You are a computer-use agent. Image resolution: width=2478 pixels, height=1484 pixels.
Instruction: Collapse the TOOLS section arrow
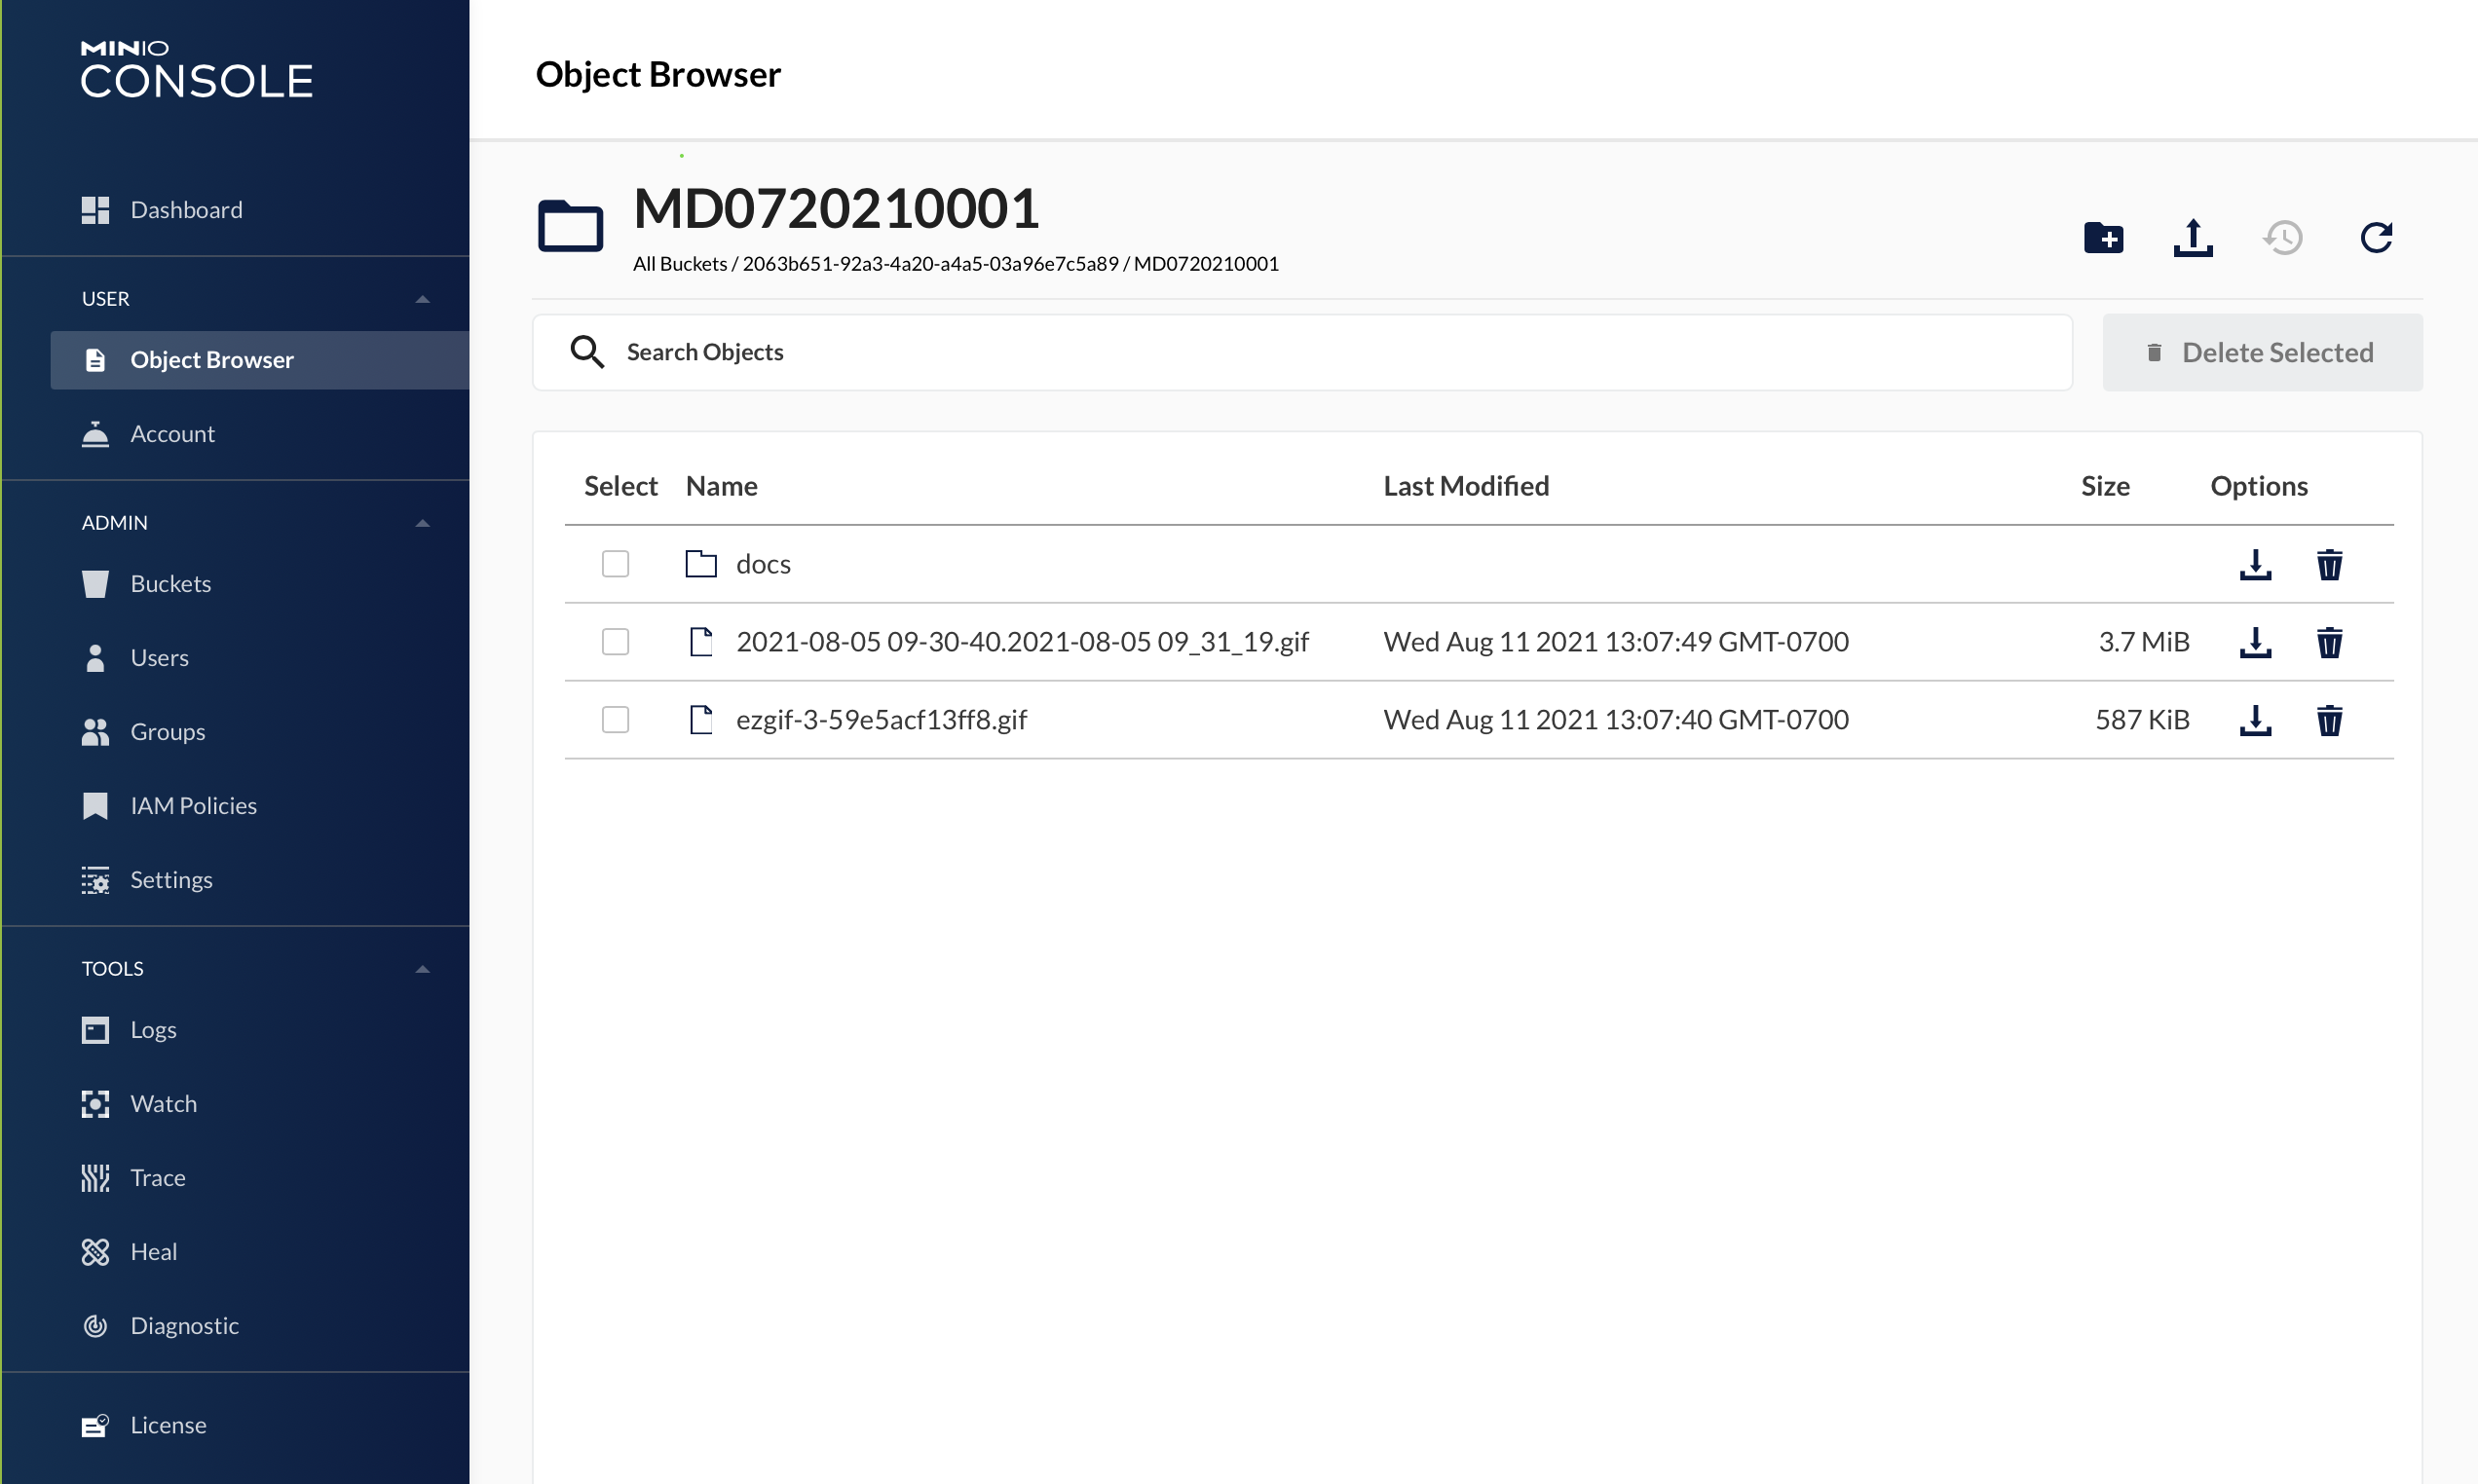click(422, 969)
